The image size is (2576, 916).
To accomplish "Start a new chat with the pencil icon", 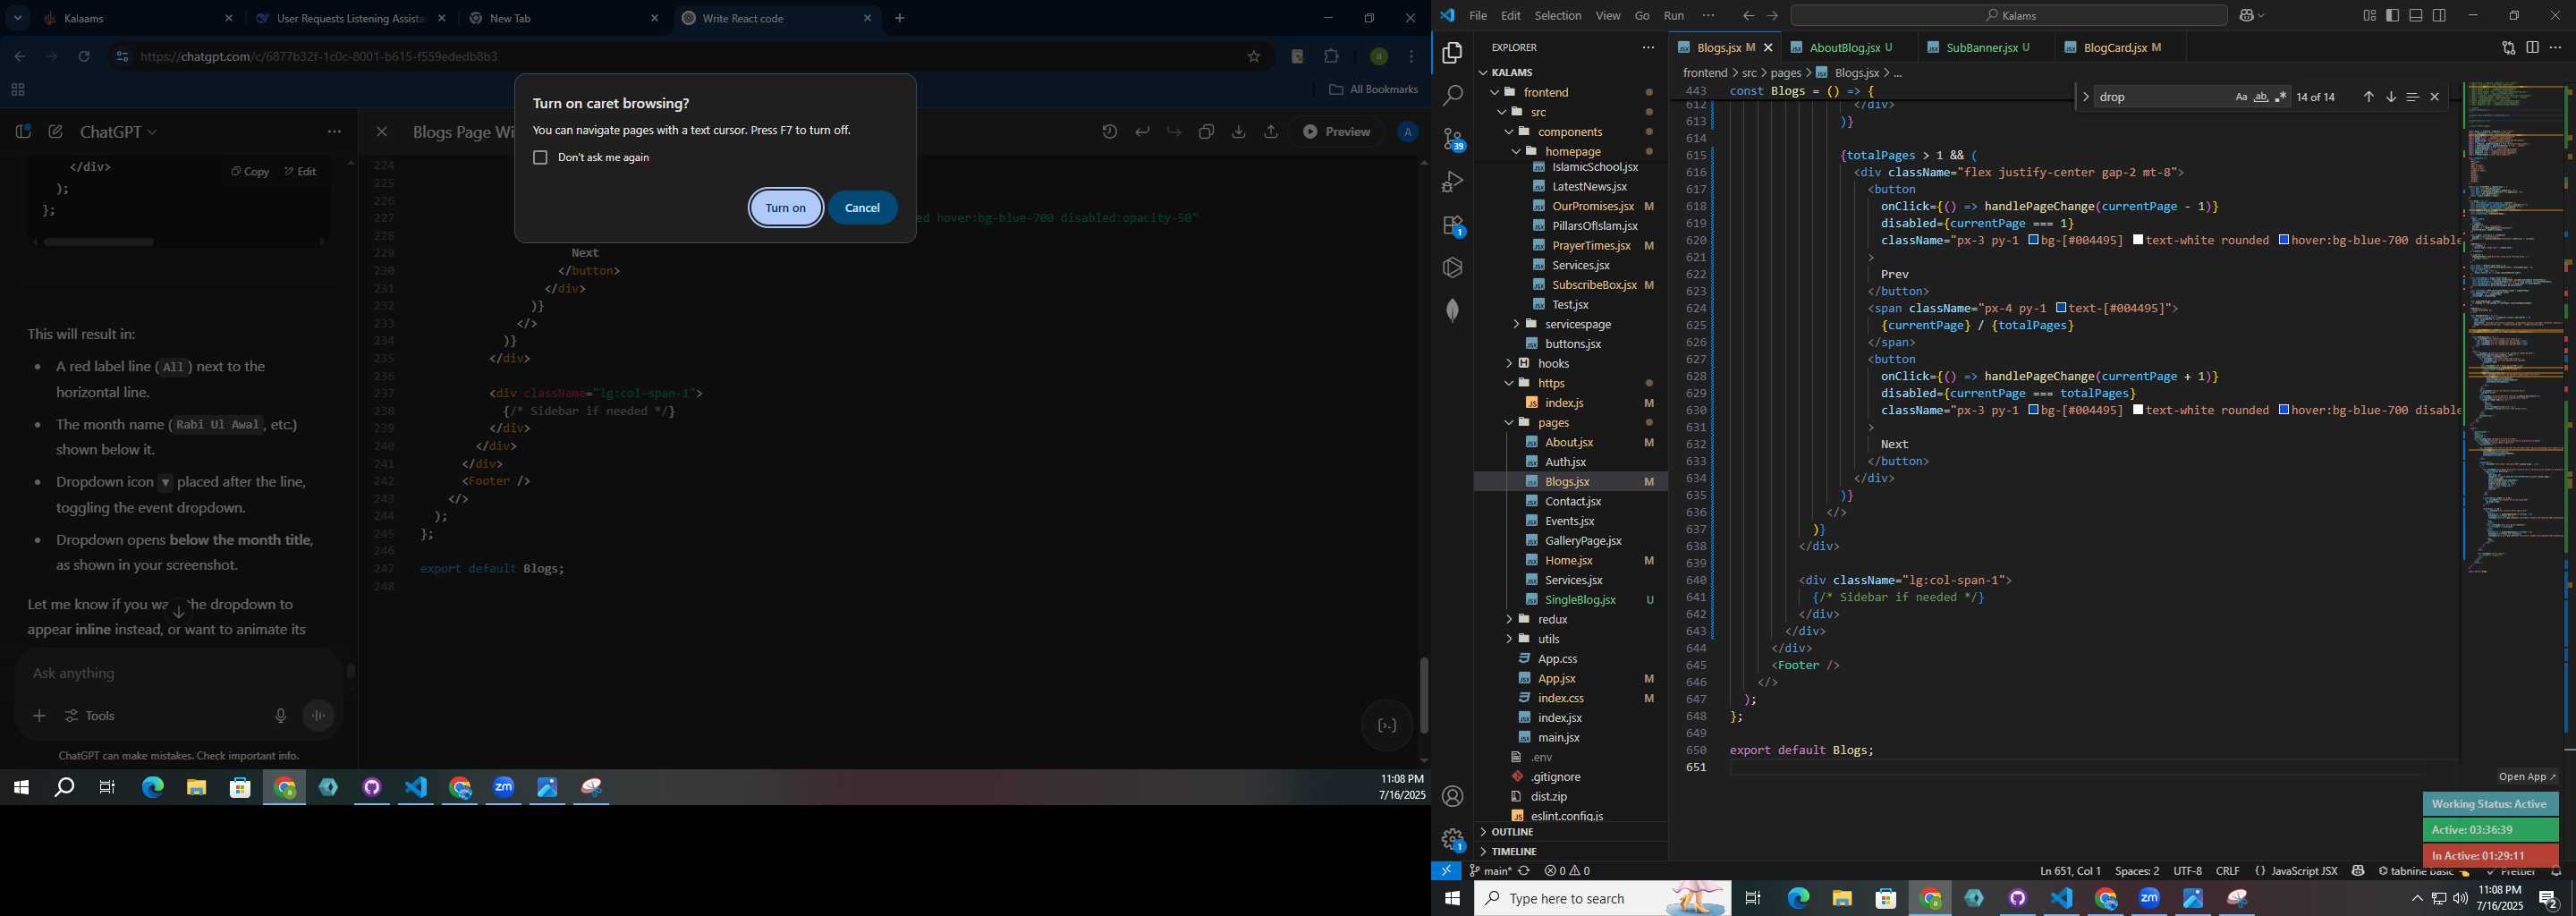I will coord(56,131).
